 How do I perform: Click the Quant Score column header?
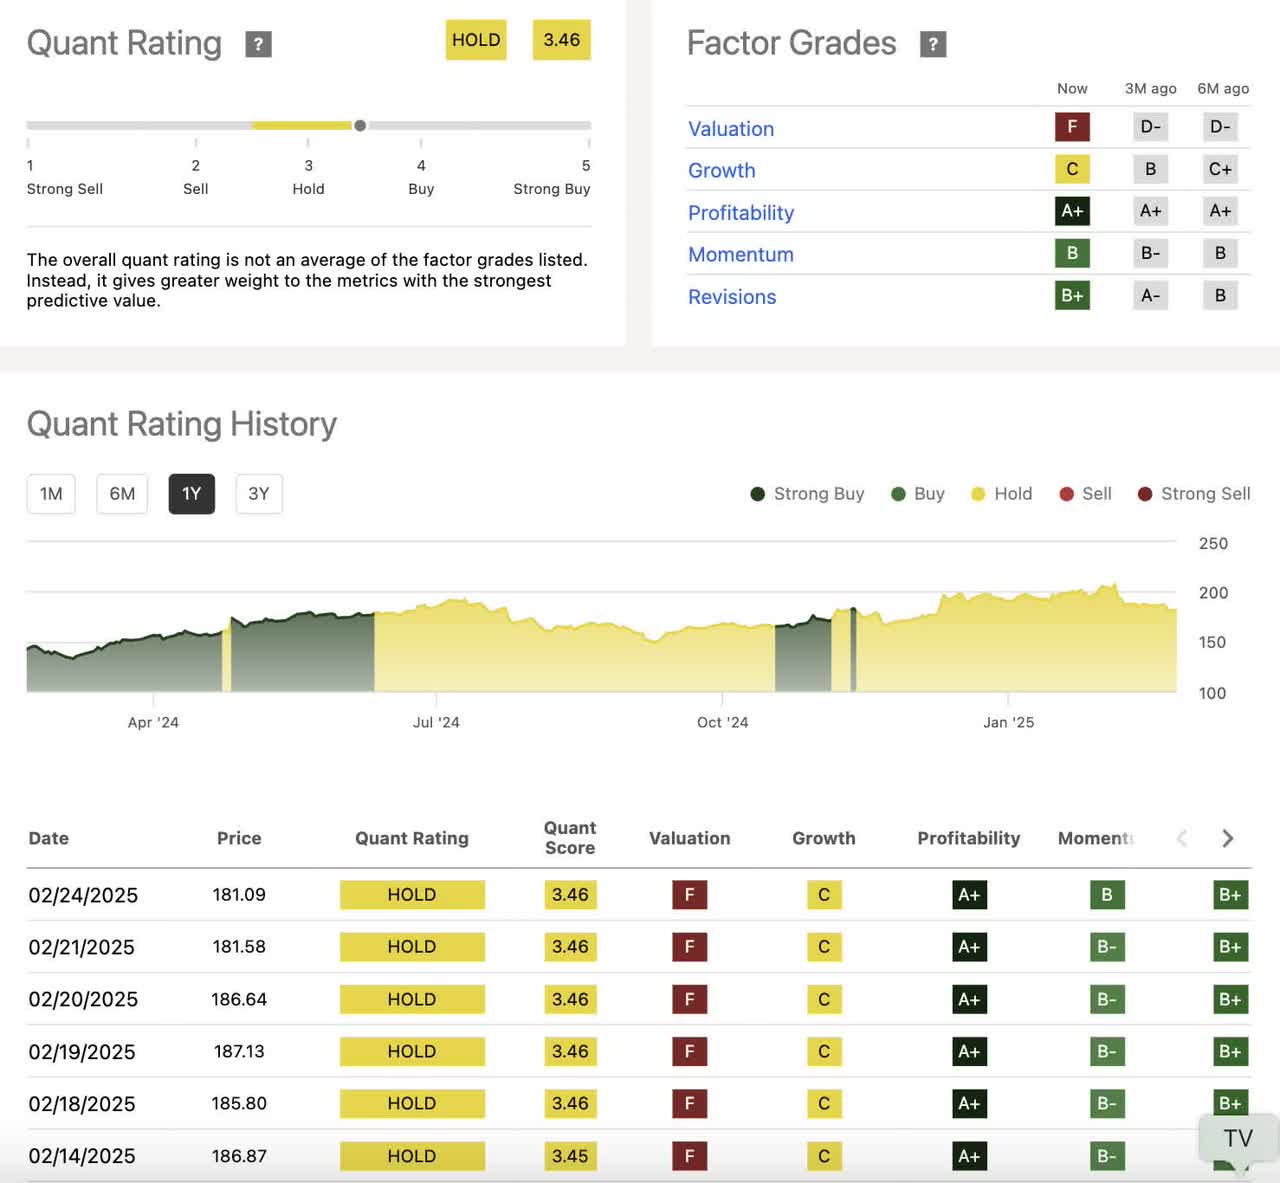click(570, 838)
